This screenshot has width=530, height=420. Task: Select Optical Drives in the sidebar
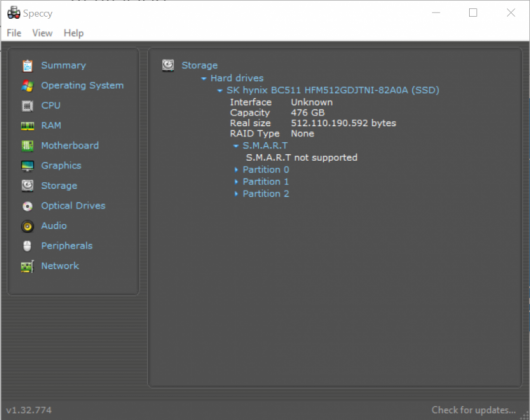click(73, 206)
